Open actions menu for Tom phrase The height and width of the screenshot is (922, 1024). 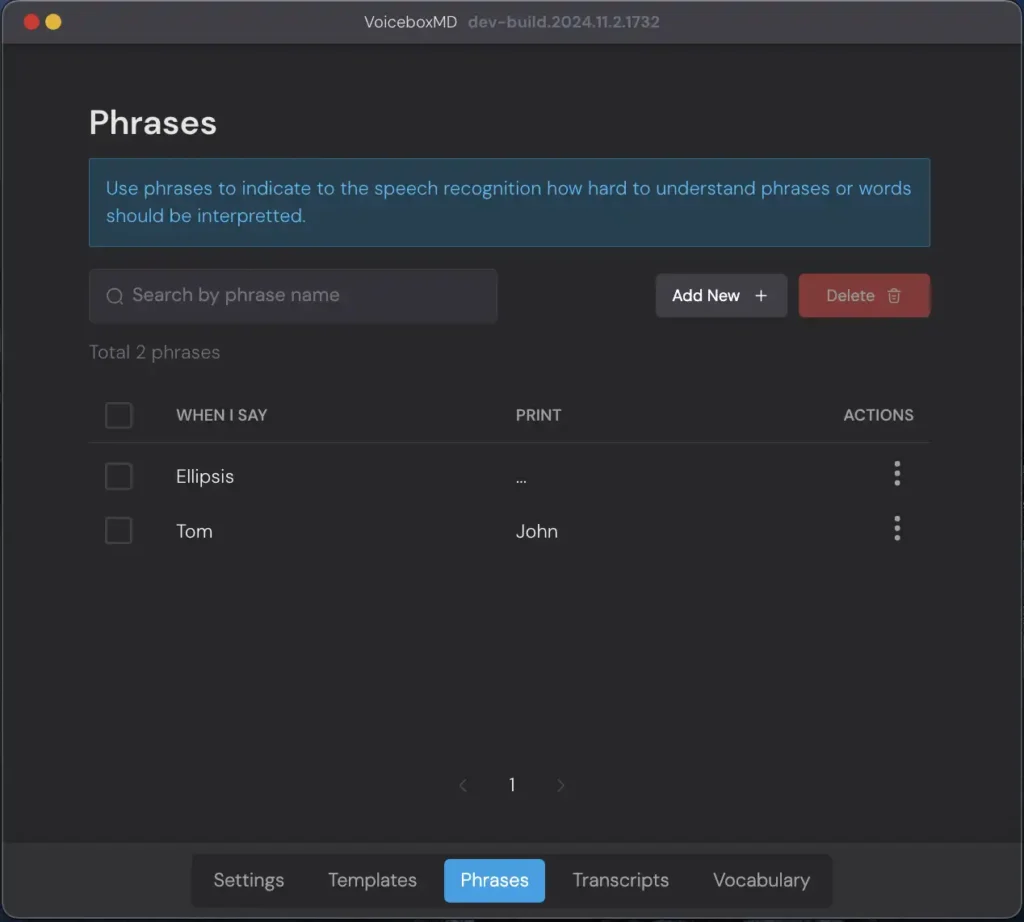click(x=897, y=529)
